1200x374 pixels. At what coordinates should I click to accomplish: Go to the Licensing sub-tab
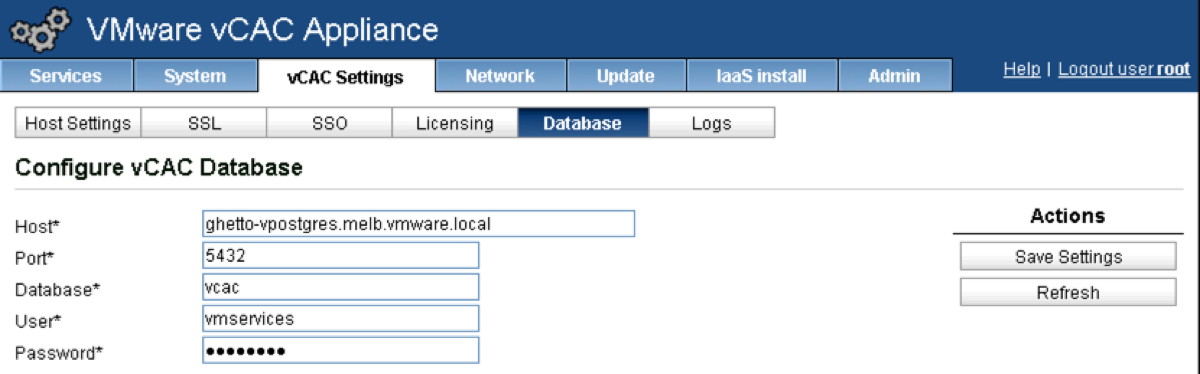[454, 124]
